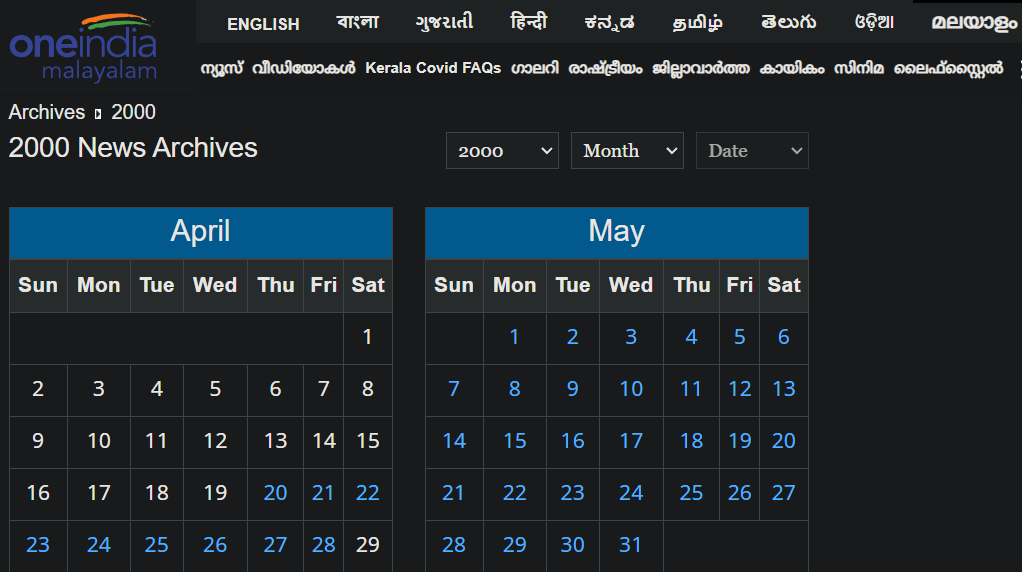The height and width of the screenshot is (572, 1022).
Task: Open May 7 archive
Action: tap(454, 389)
